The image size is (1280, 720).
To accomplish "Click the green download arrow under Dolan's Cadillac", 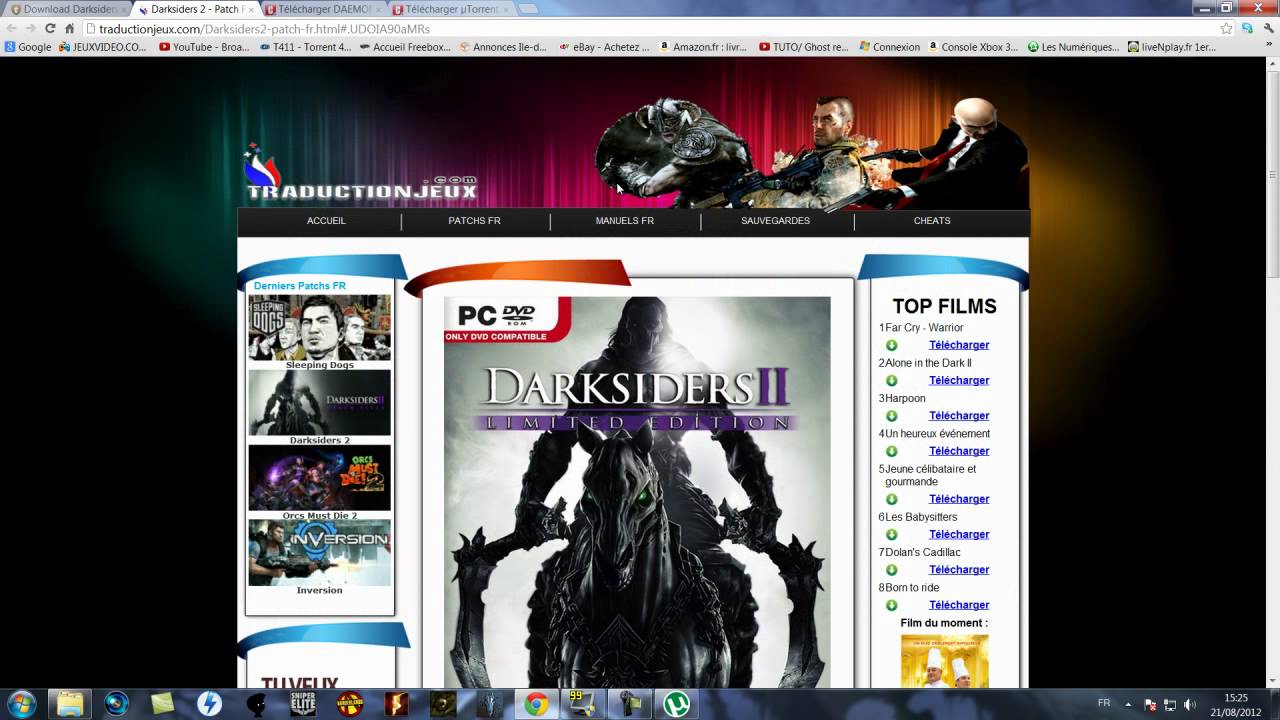I will click(891, 570).
